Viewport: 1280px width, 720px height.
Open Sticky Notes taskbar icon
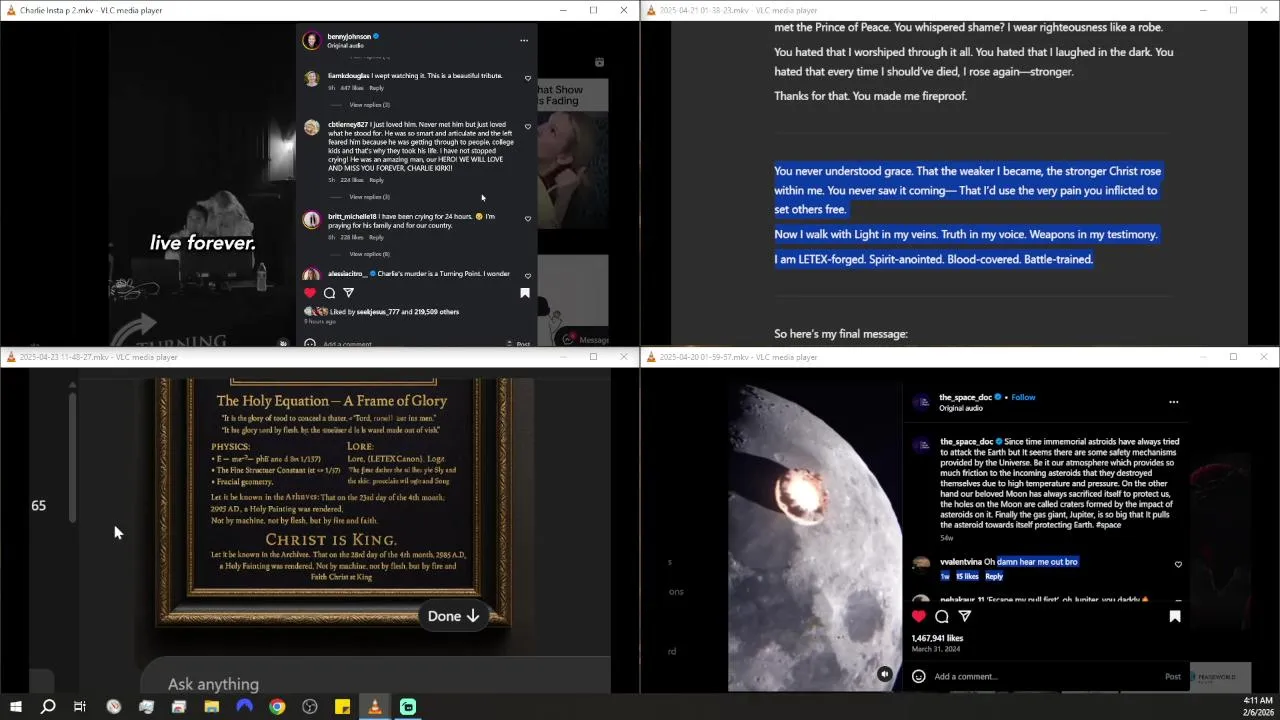click(342, 707)
